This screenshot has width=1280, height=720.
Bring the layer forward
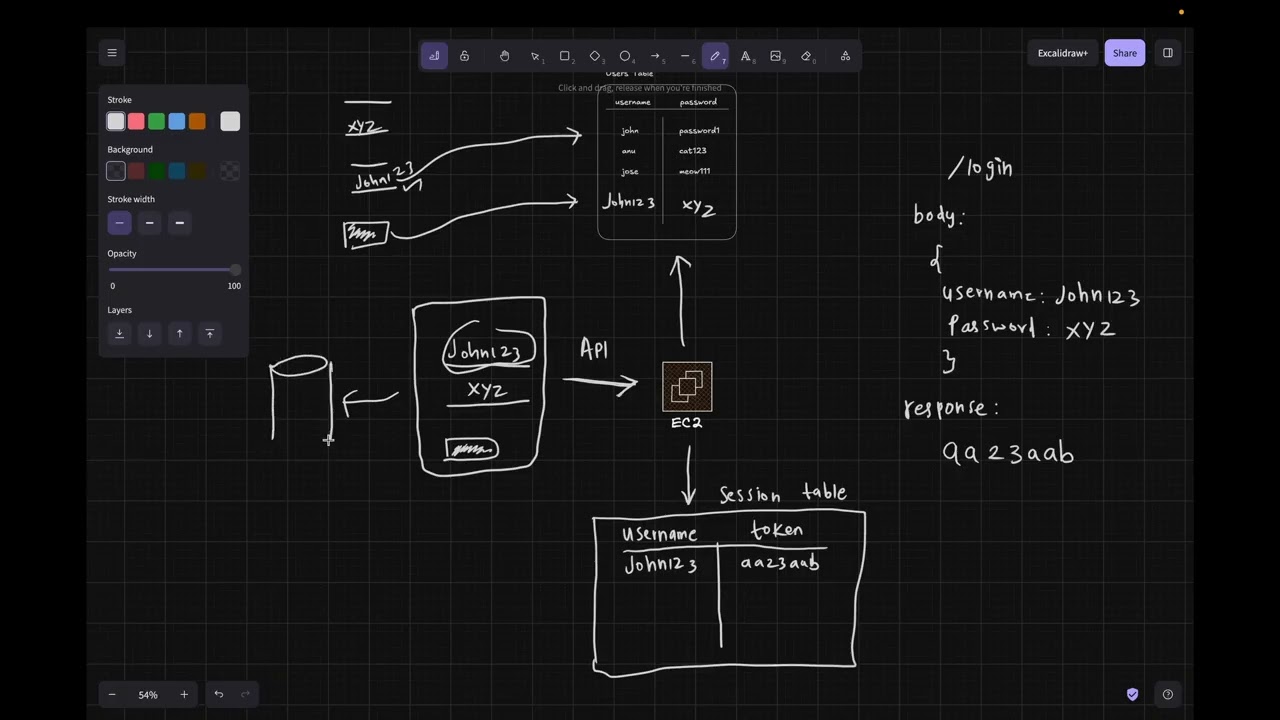(180, 333)
